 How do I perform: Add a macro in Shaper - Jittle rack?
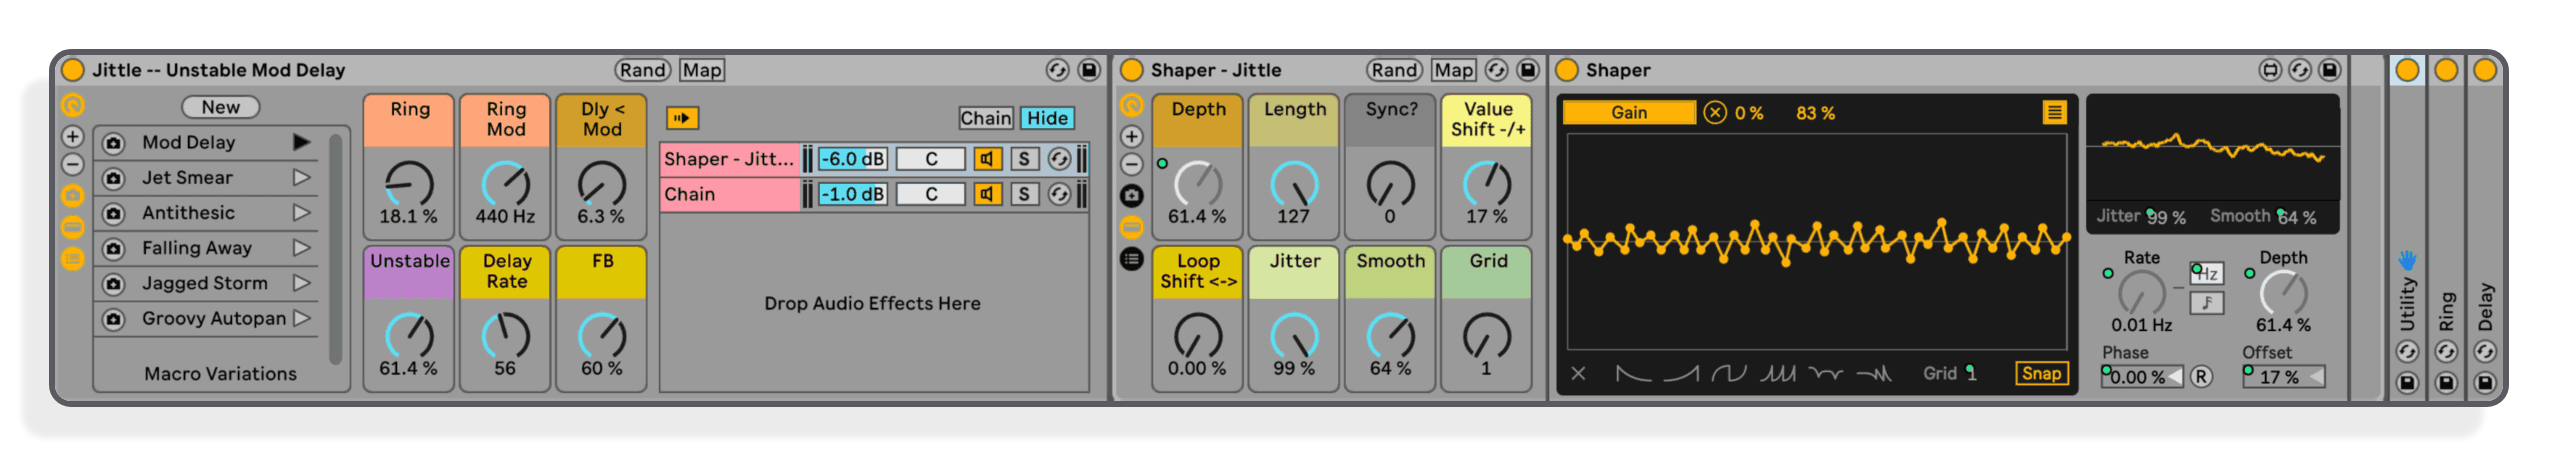coord(1131,136)
